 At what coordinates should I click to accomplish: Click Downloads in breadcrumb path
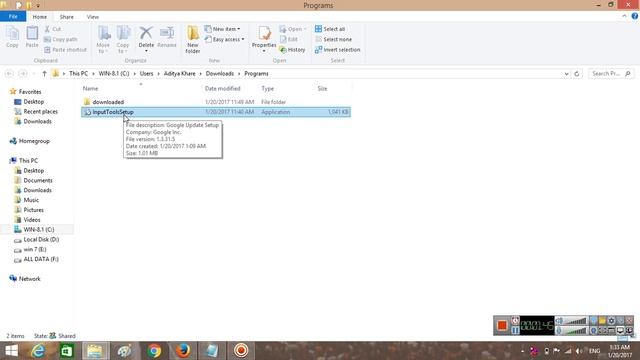220,74
